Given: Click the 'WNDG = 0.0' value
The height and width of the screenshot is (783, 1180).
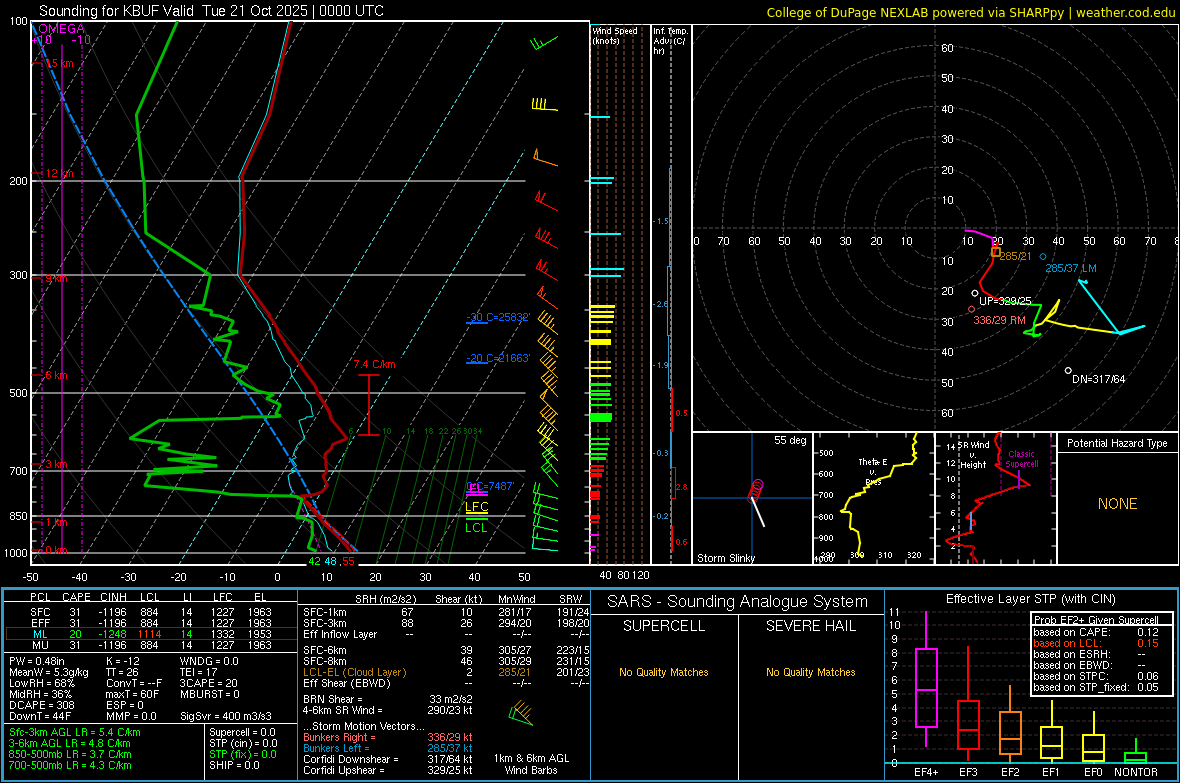Looking at the screenshot, I should coord(208,661).
